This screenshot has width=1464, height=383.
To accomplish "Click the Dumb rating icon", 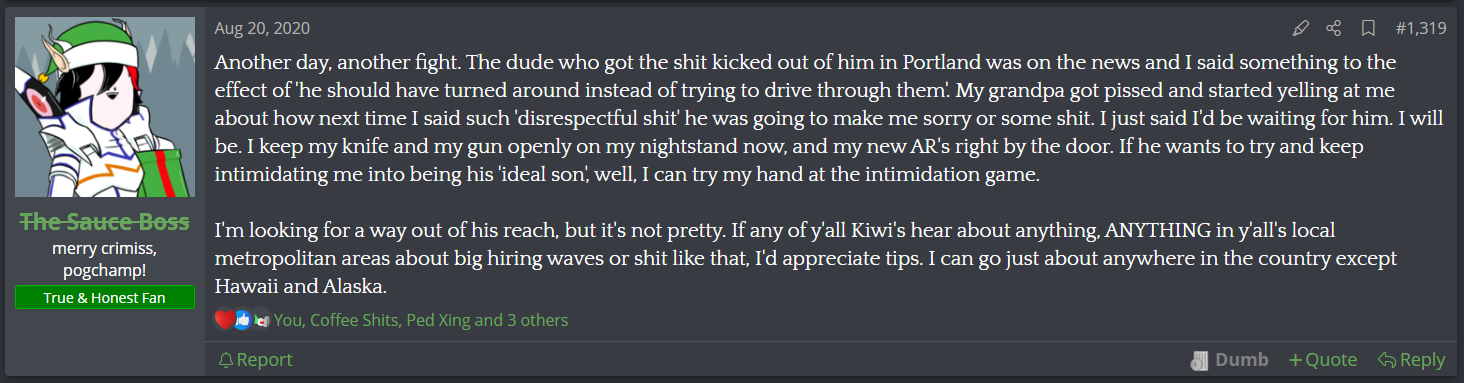I will point(1200,360).
